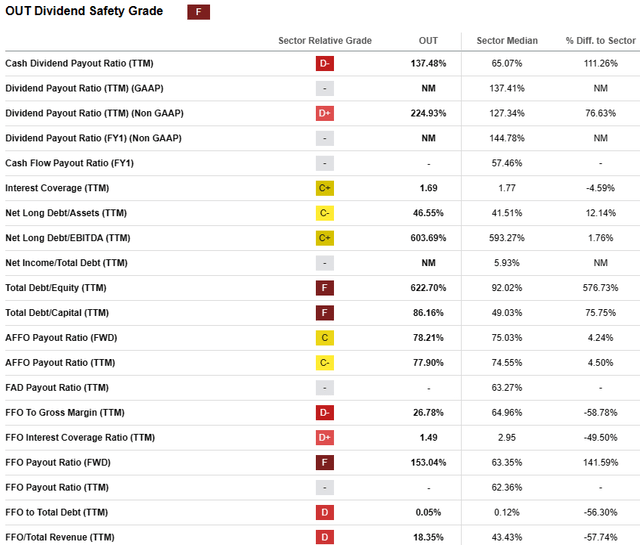Click the D+ grade for FFO Interest Coverage Ratio
Image resolution: width=640 pixels, height=545 pixels.
pos(324,437)
